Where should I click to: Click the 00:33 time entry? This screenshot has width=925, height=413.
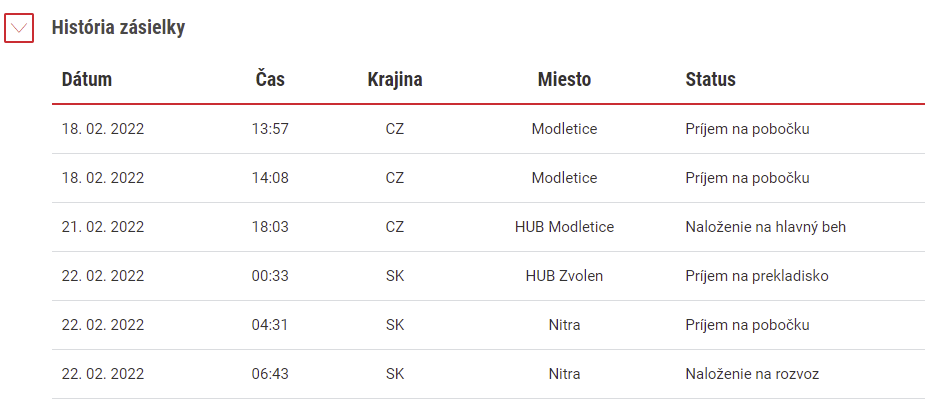click(x=270, y=276)
